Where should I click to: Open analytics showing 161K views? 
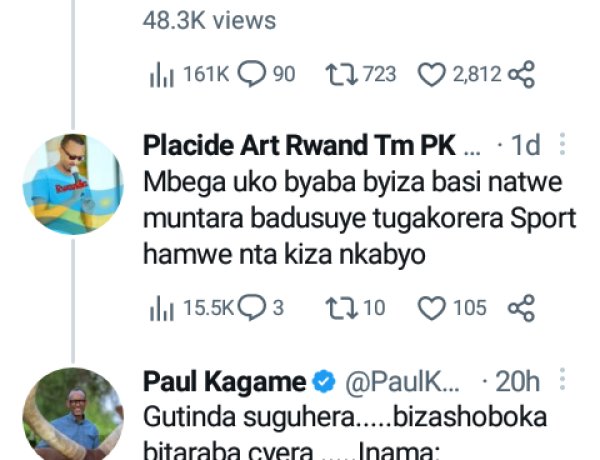tap(189, 75)
